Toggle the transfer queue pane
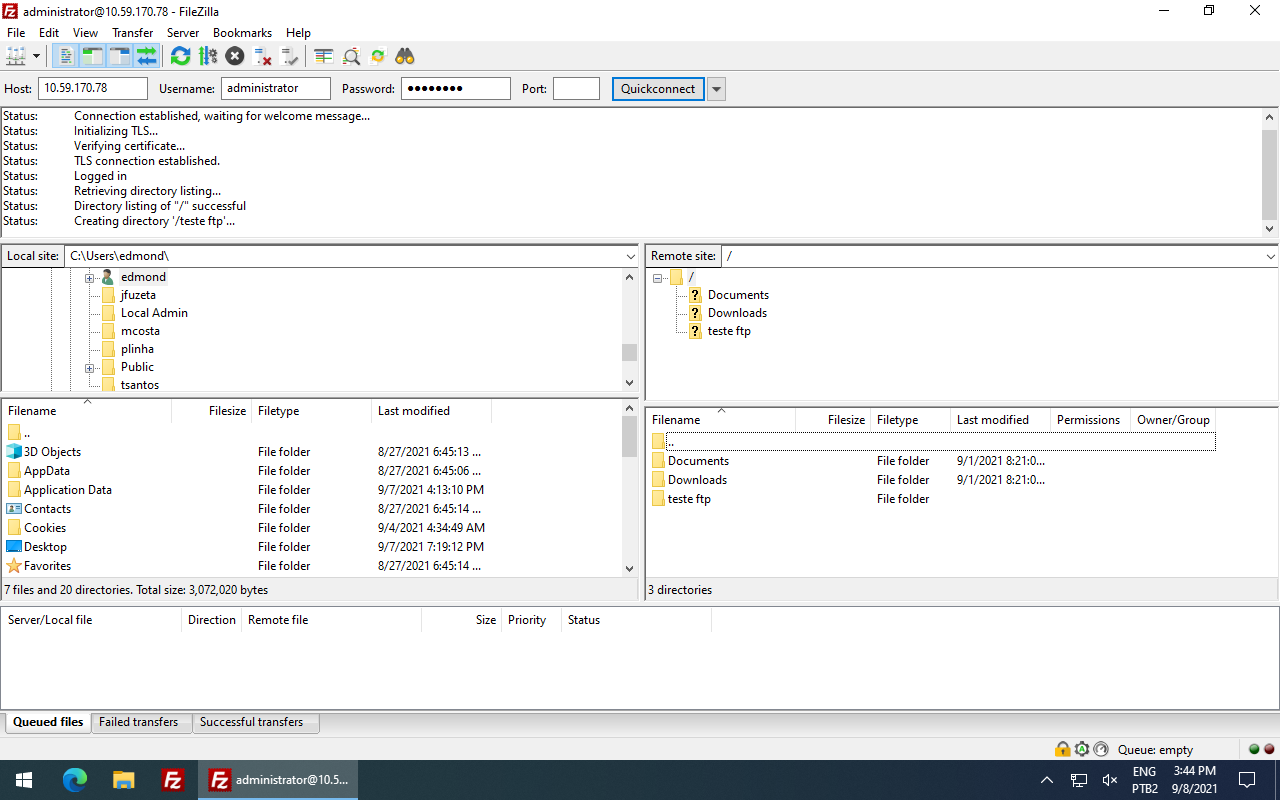Viewport: 1280px width, 800px height. click(146, 56)
